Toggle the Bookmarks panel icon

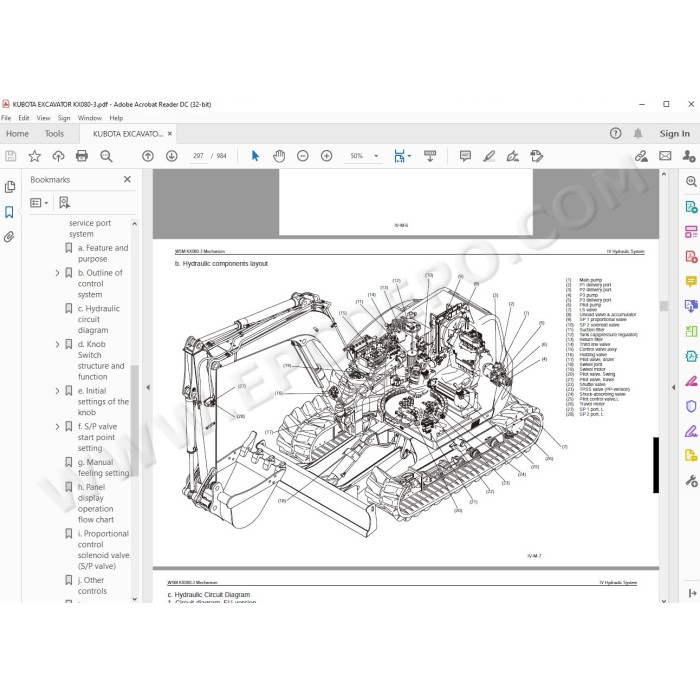pyautogui.click(x=9, y=212)
